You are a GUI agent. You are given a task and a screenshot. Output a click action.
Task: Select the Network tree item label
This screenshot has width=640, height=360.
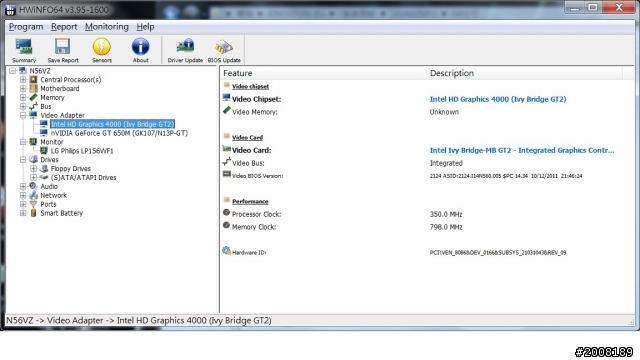tap(53, 196)
